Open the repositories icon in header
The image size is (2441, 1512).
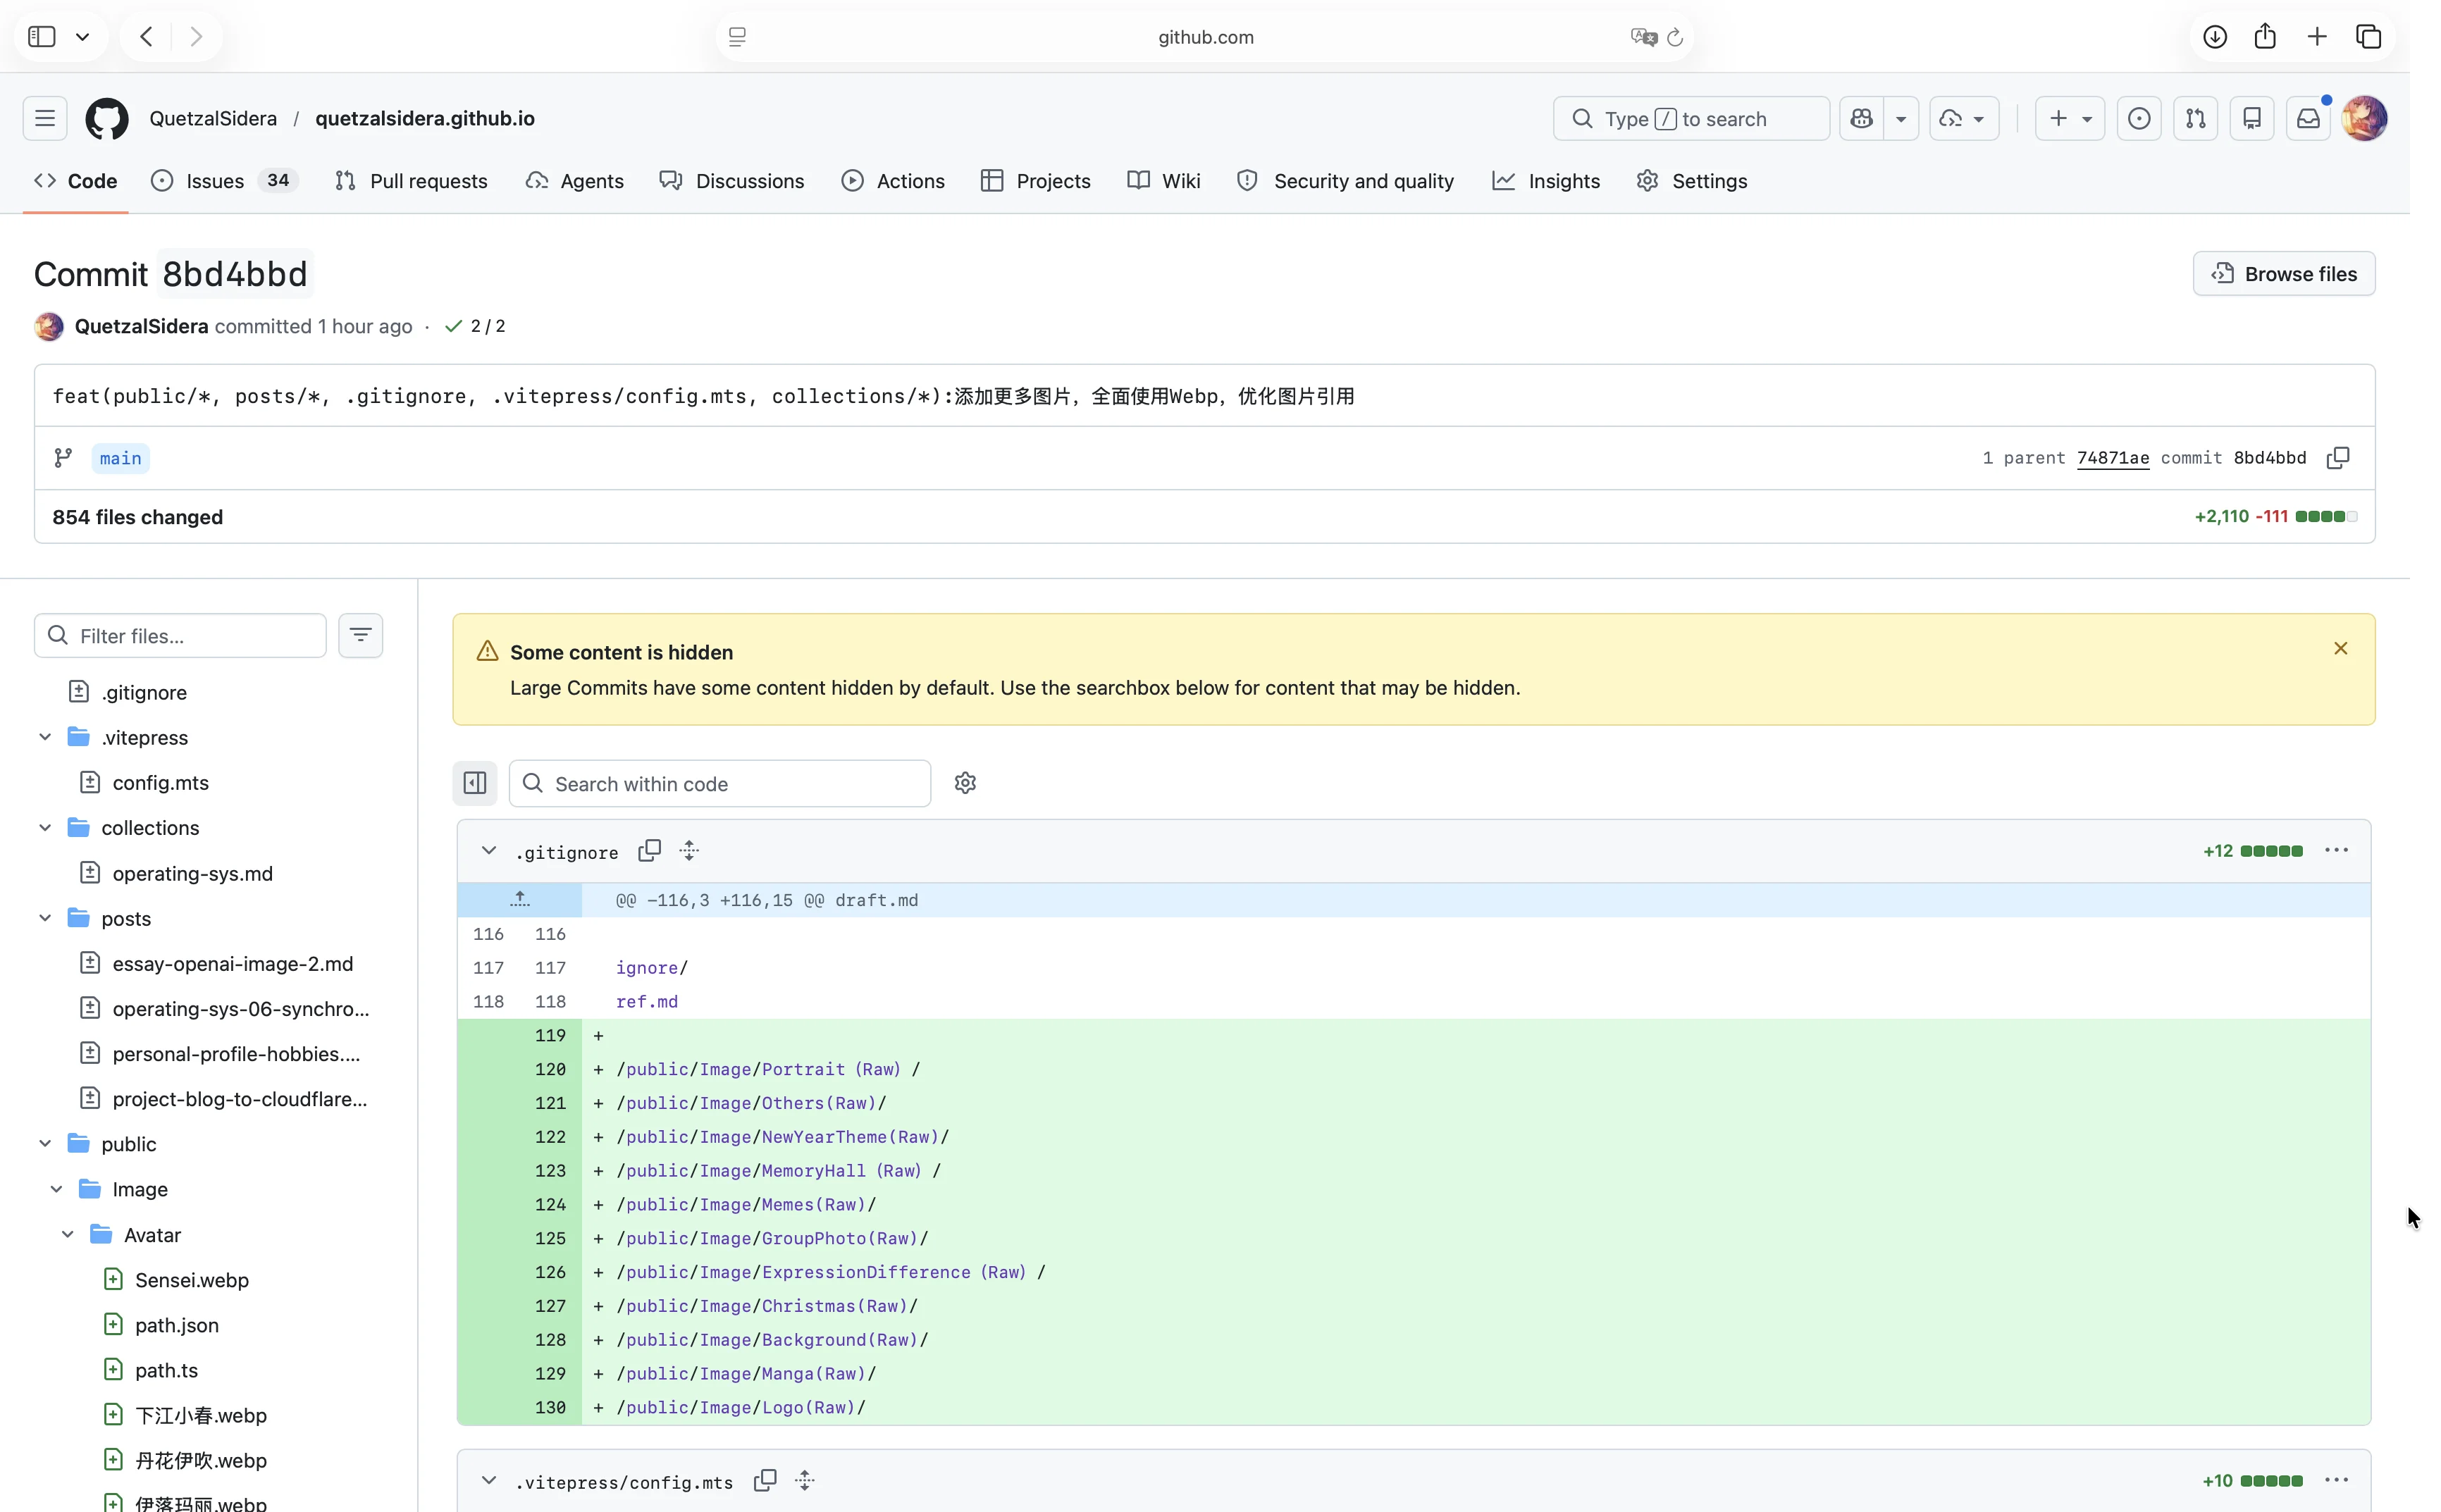[x=2252, y=118]
